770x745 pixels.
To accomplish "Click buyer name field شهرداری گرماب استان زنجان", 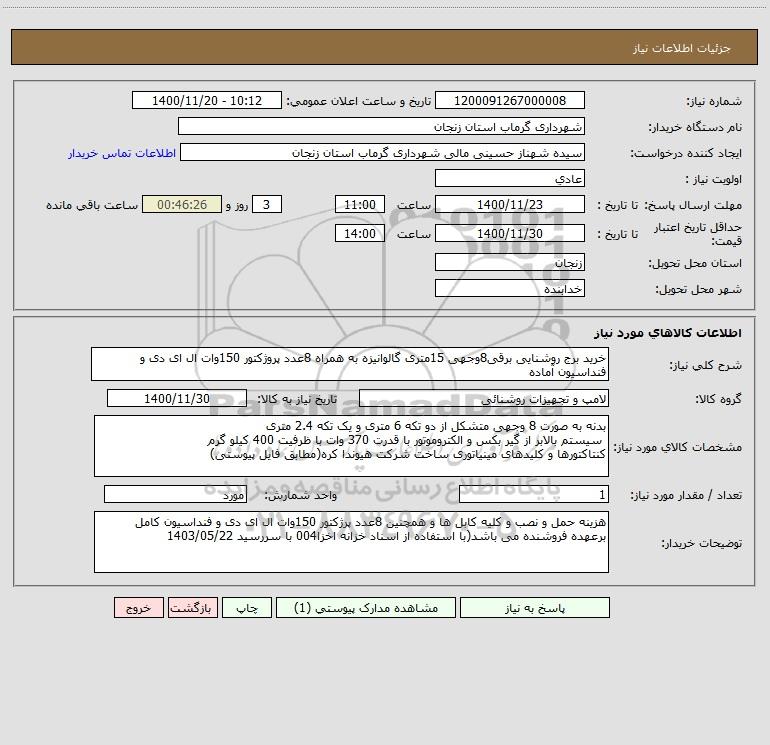I will (x=381, y=126).
